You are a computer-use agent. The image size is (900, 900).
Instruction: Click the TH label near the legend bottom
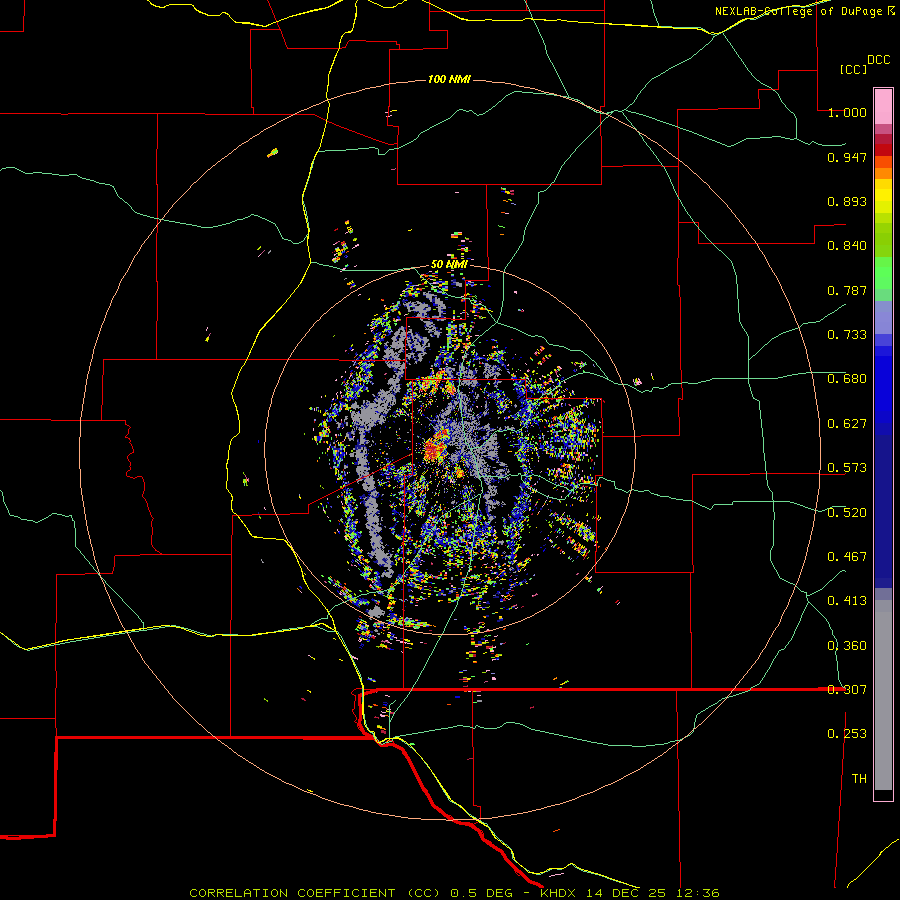pos(859,779)
